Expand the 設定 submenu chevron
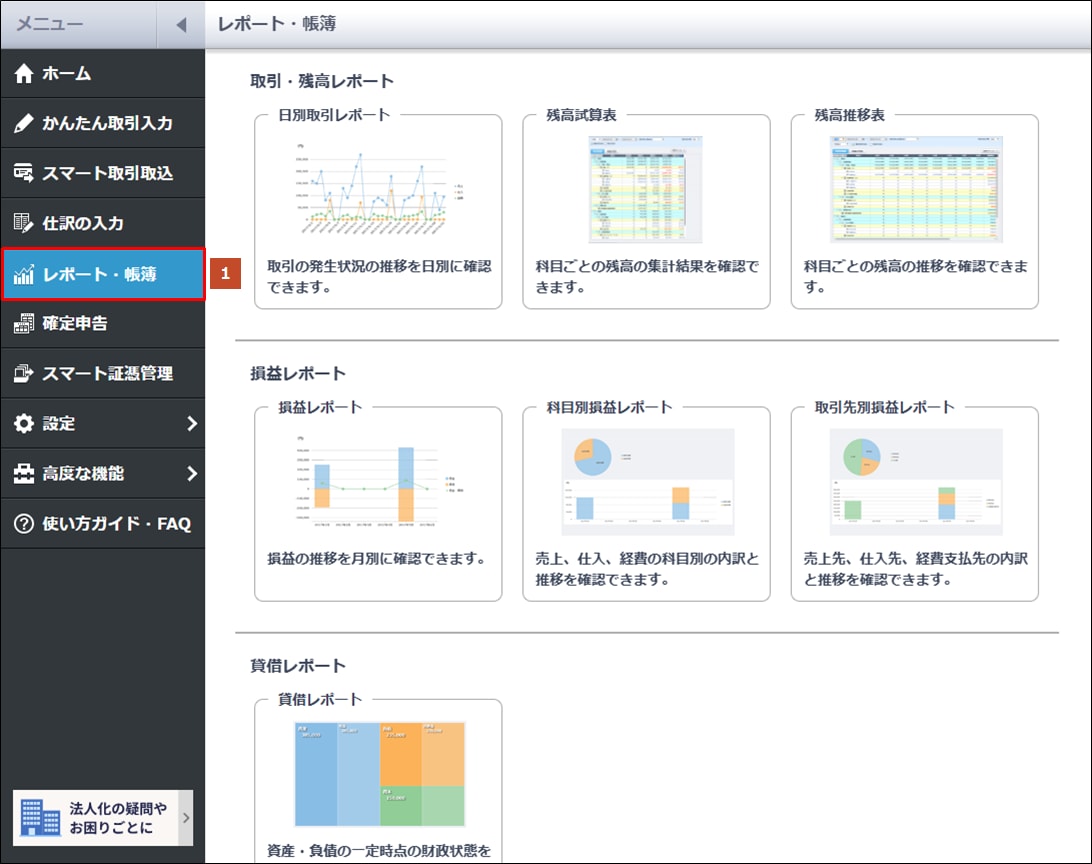Image resolution: width=1092 pixels, height=864 pixels. (x=192, y=424)
